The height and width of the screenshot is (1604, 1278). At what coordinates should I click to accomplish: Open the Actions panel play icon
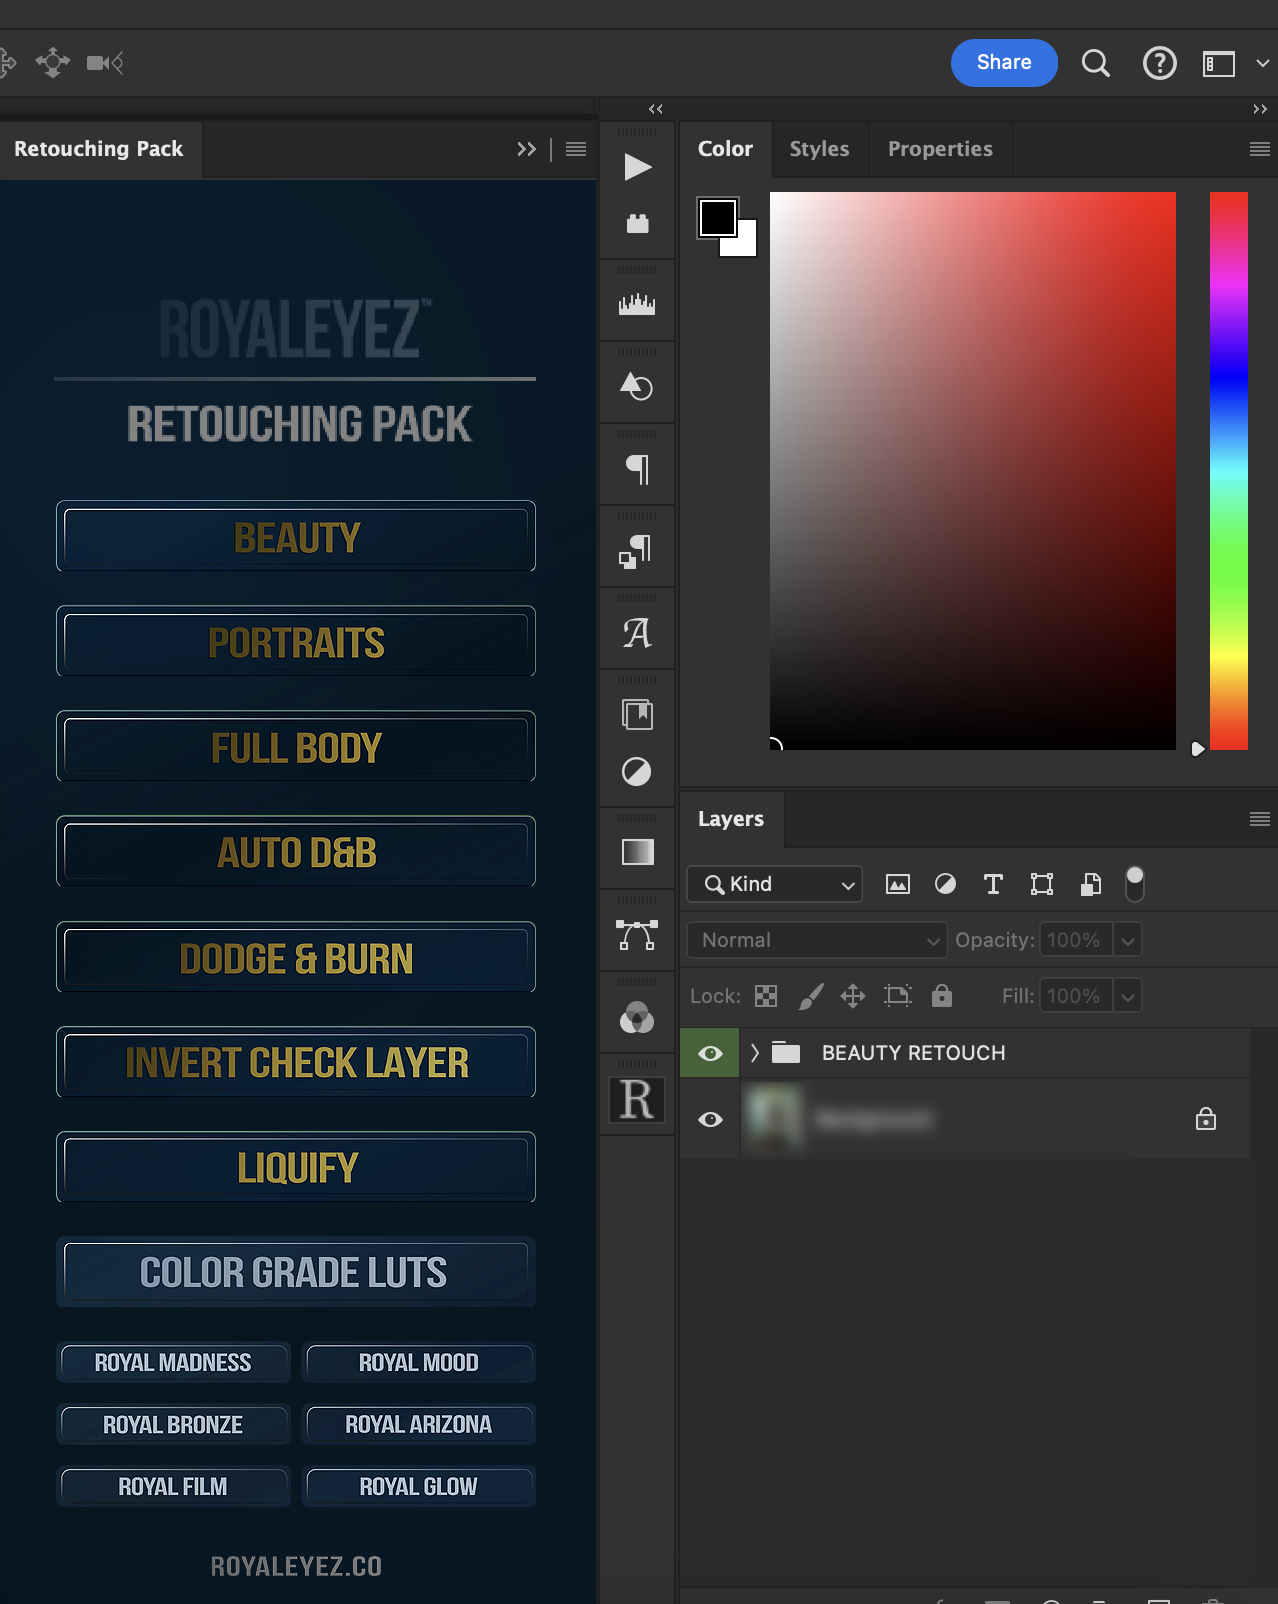pyautogui.click(x=637, y=167)
